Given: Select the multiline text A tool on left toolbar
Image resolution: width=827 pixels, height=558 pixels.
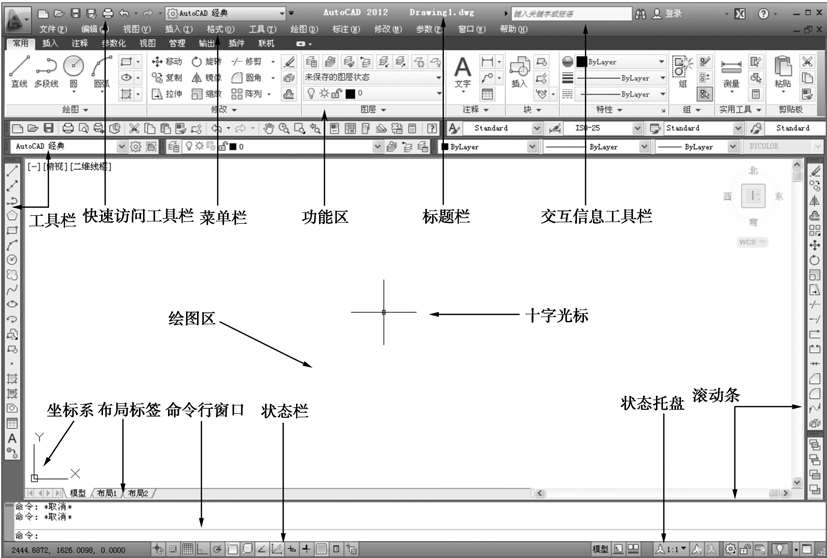Looking at the screenshot, I should point(12,438).
